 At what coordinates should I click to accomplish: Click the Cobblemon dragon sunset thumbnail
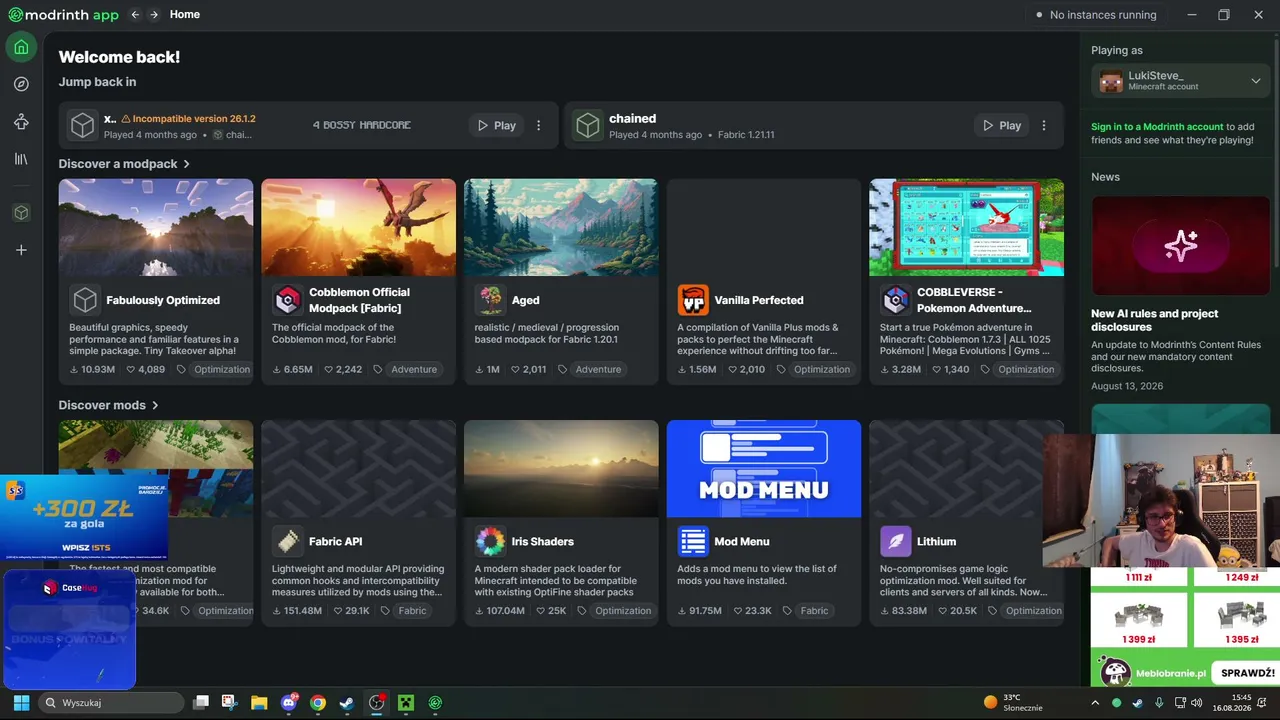click(358, 227)
